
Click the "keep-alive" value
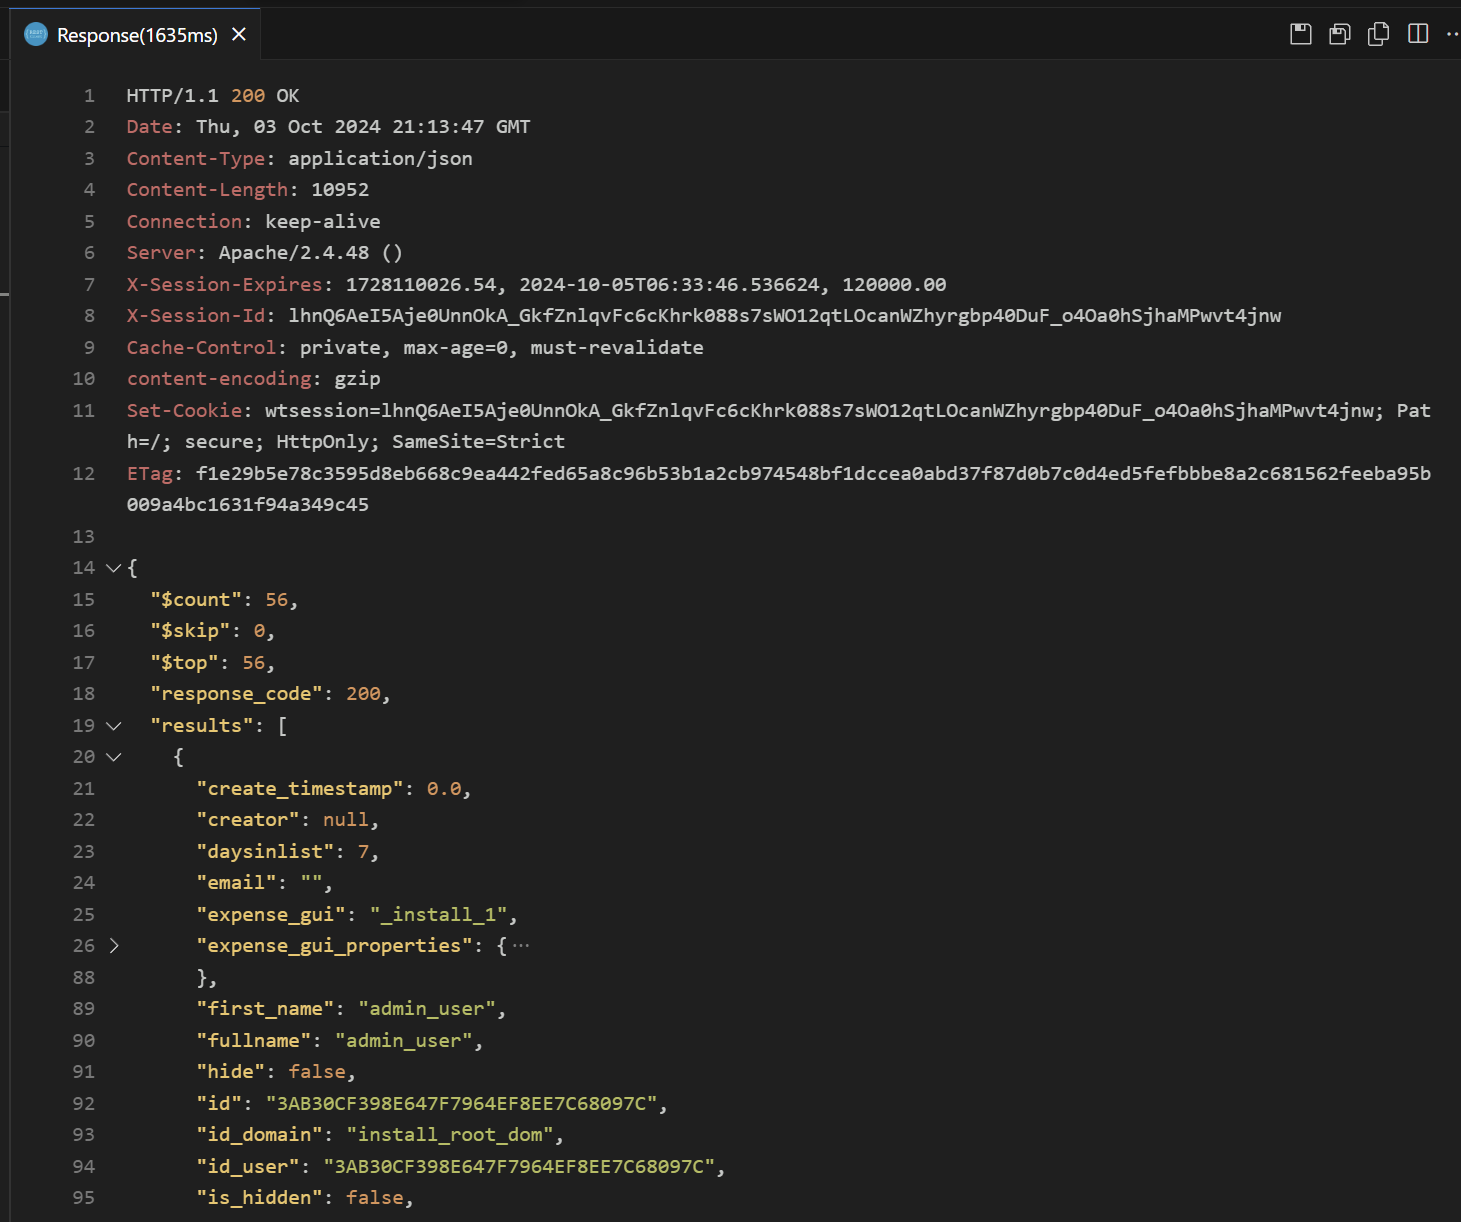click(x=323, y=222)
